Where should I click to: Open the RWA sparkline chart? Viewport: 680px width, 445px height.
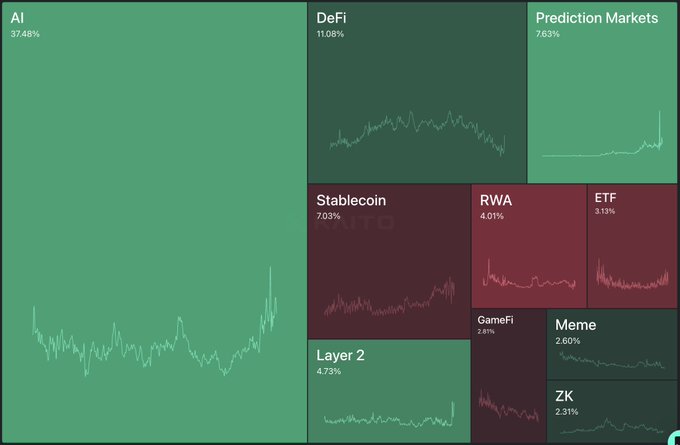point(528,280)
